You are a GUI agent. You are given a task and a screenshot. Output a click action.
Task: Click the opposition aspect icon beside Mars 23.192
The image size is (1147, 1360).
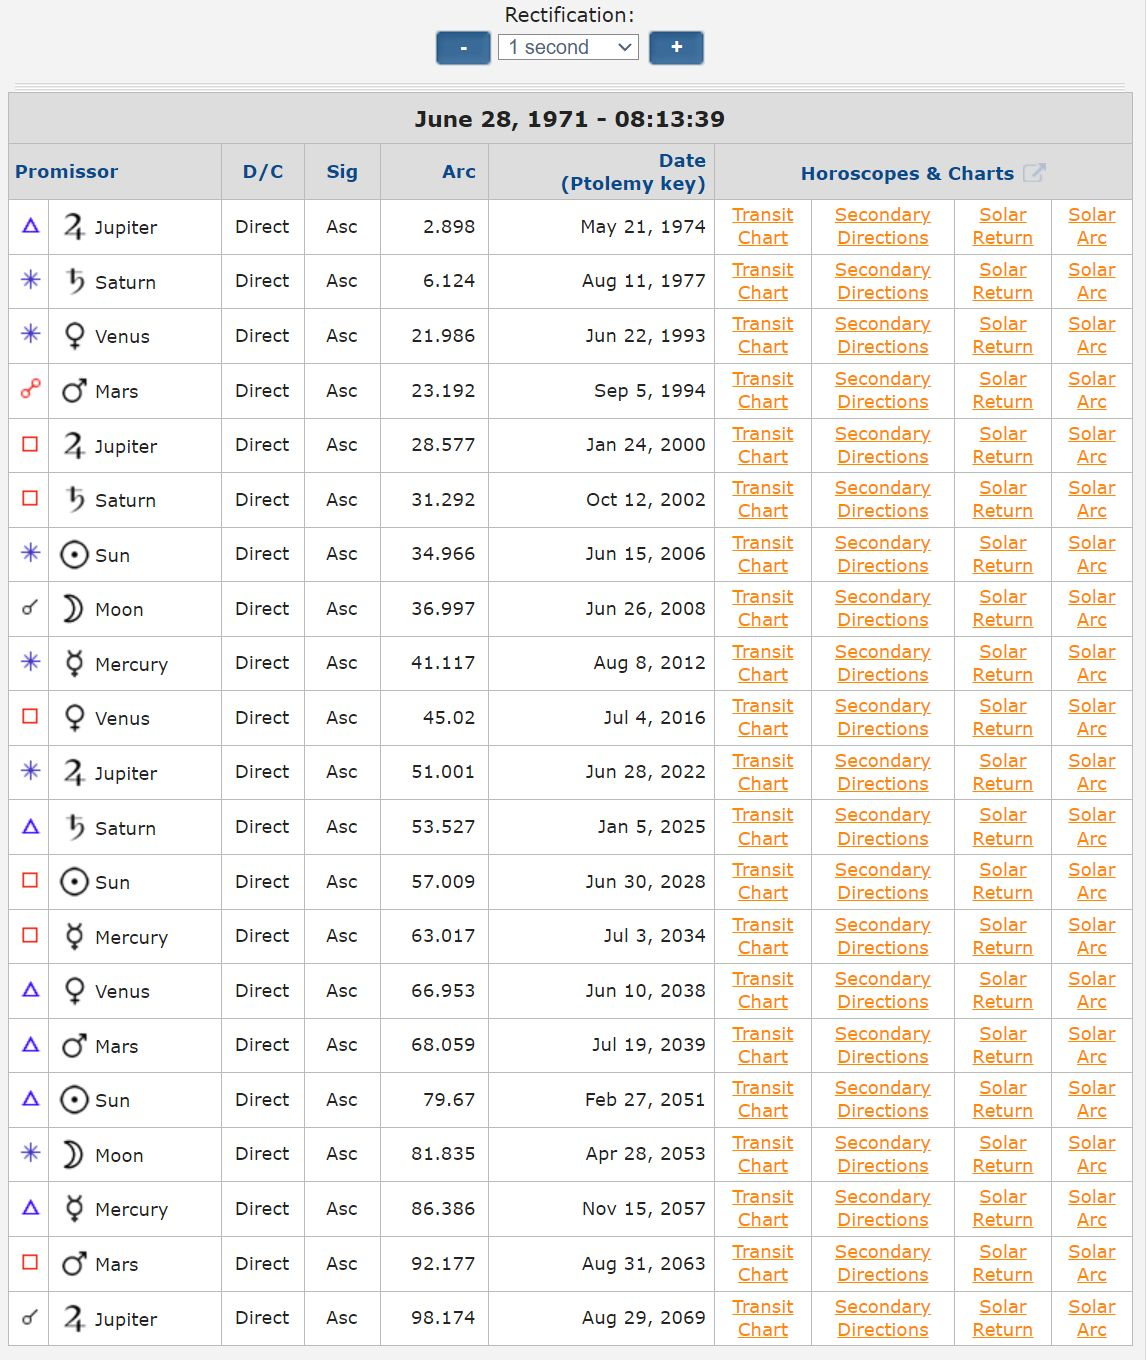pyautogui.click(x=30, y=390)
